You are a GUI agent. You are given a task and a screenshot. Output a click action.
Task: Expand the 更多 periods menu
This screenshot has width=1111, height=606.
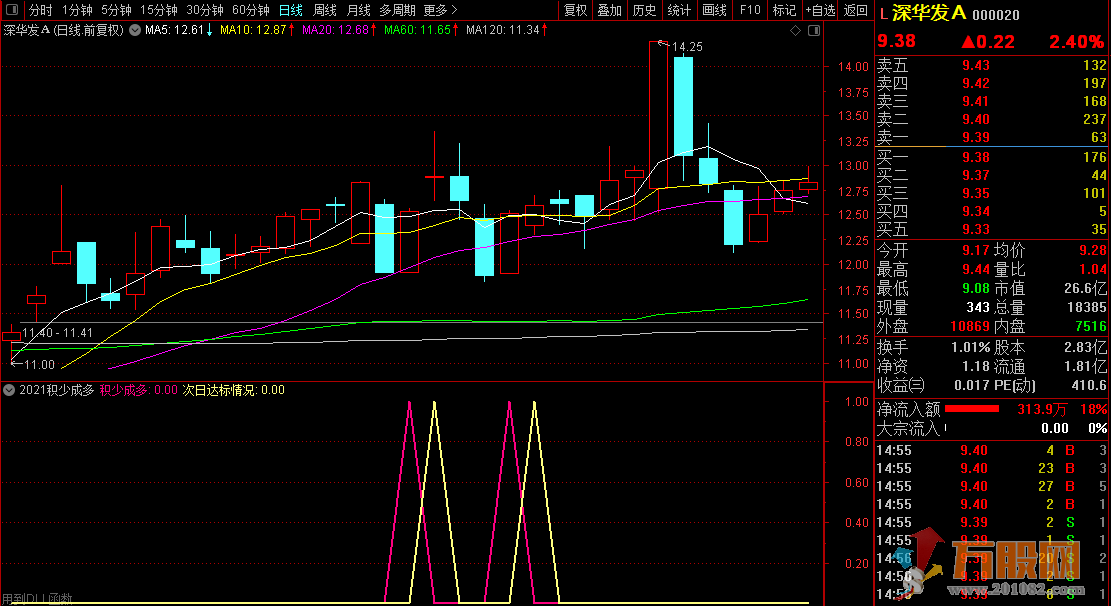click(440, 10)
